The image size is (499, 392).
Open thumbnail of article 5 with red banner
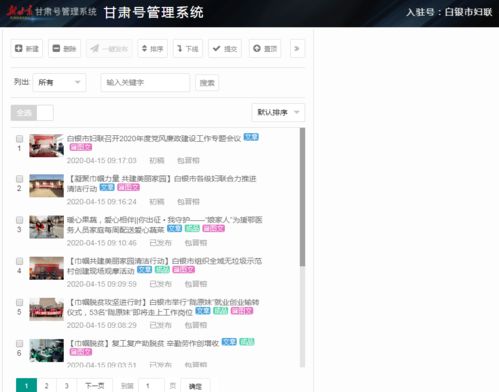click(46, 309)
